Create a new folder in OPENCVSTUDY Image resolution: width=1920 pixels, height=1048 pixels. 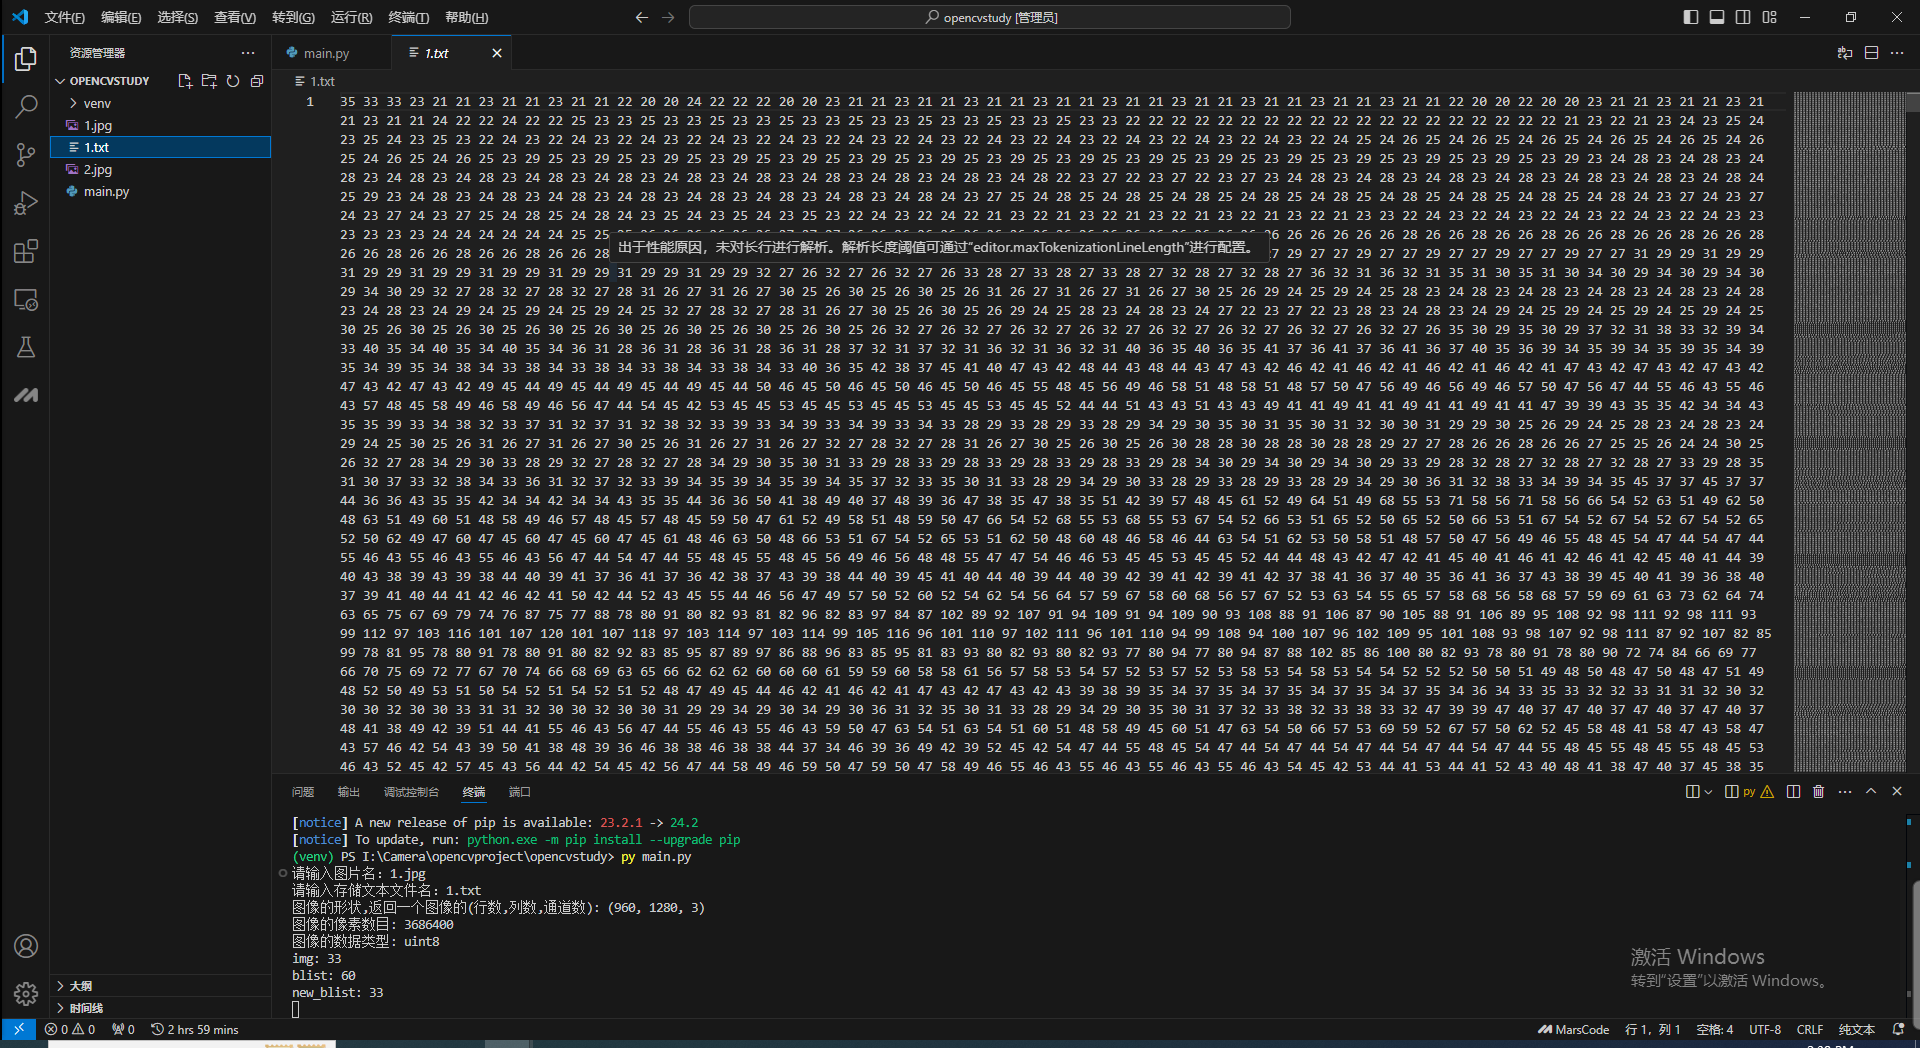[x=209, y=81]
